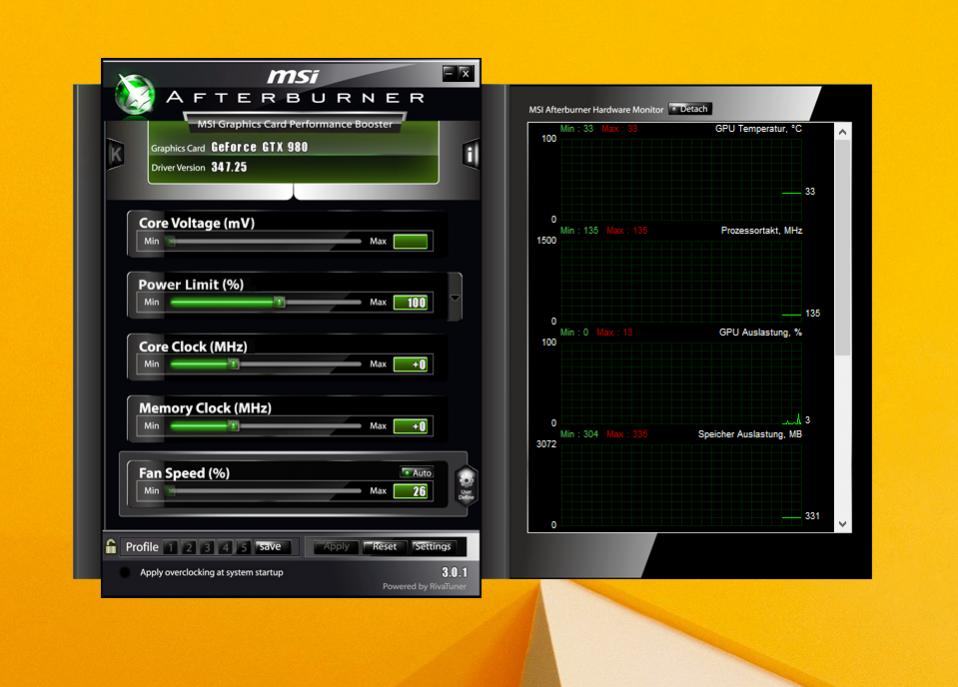Select profile slot 4

click(x=225, y=547)
